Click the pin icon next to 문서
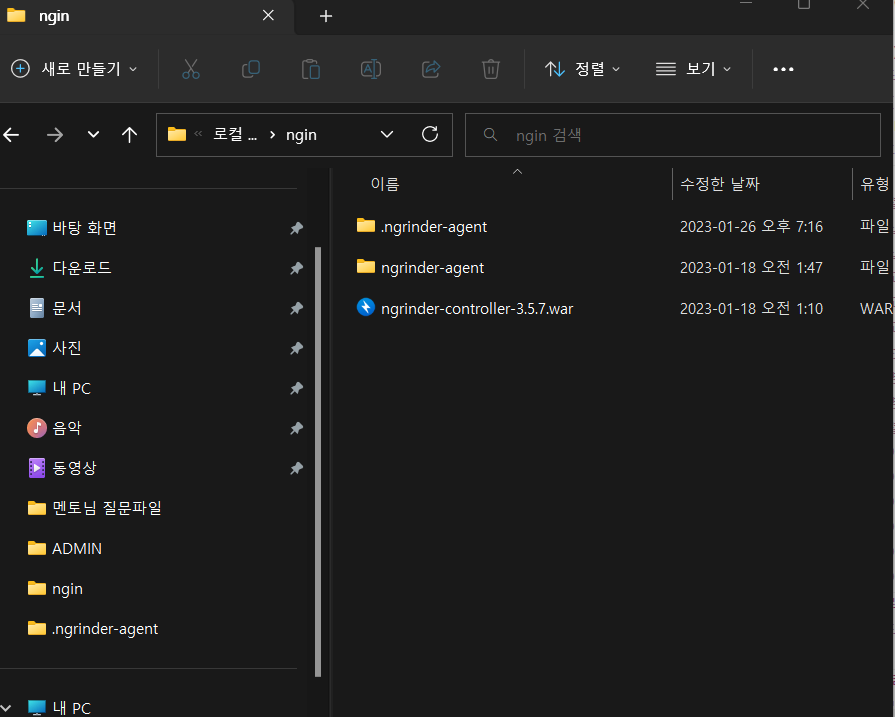895x717 pixels. [296, 308]
